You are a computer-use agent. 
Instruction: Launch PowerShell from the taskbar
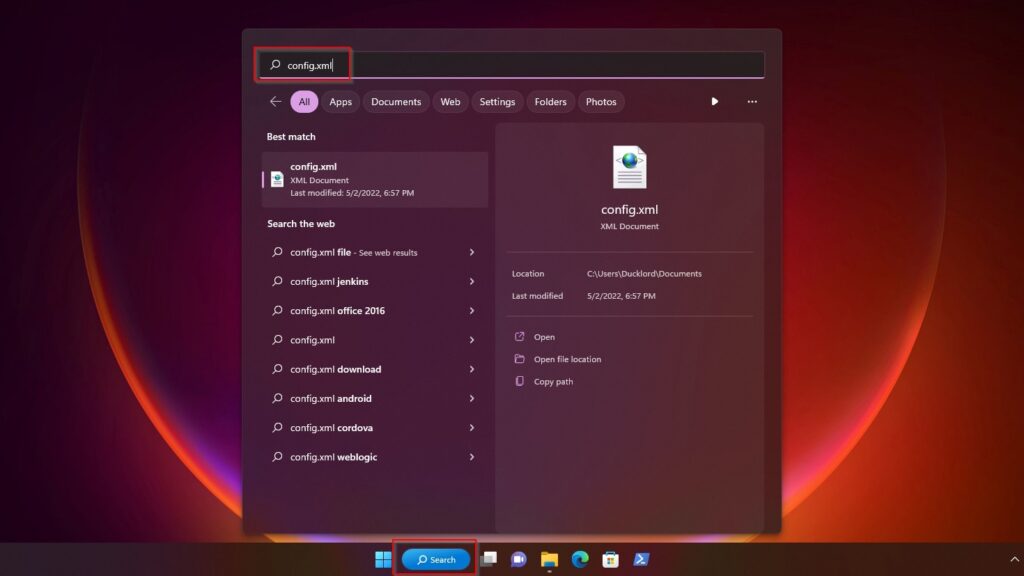pyautogui.click(x=641, y=559)
